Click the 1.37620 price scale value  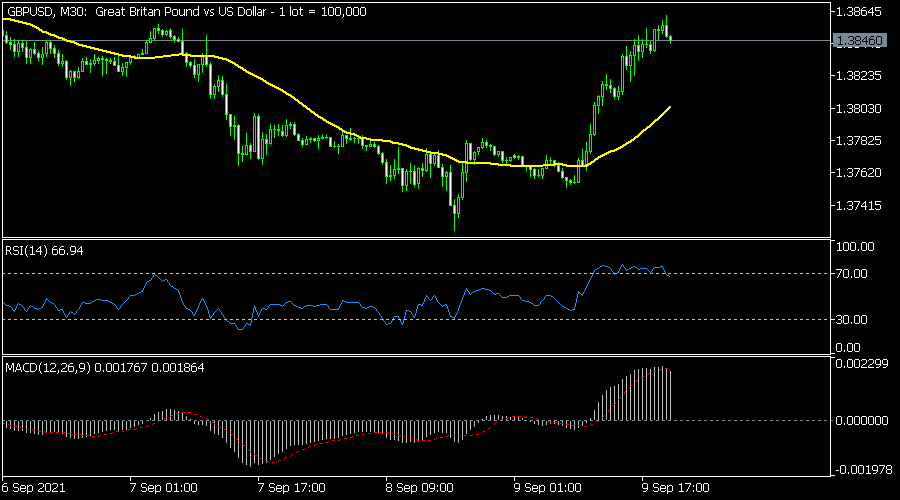pyautogui.click(x=859, y=173)
